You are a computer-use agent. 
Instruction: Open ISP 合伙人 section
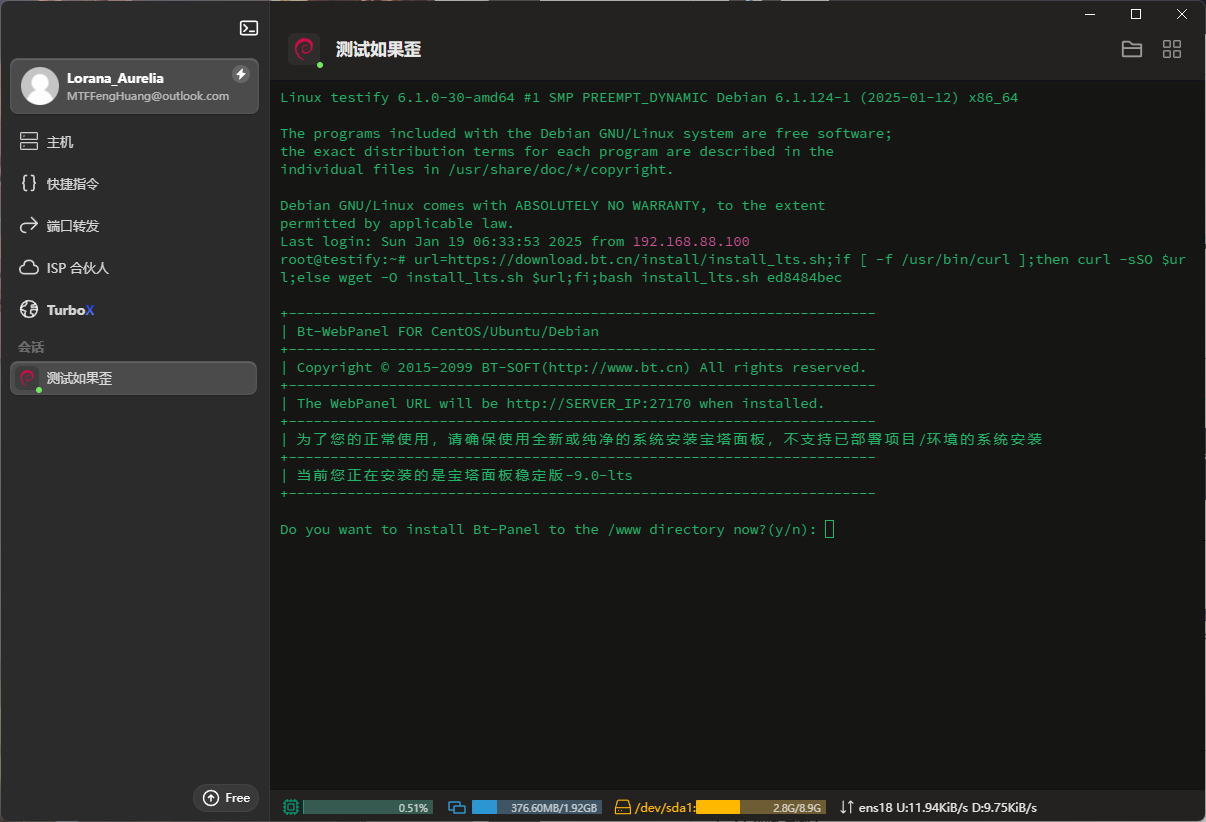(x=77, y=268)
